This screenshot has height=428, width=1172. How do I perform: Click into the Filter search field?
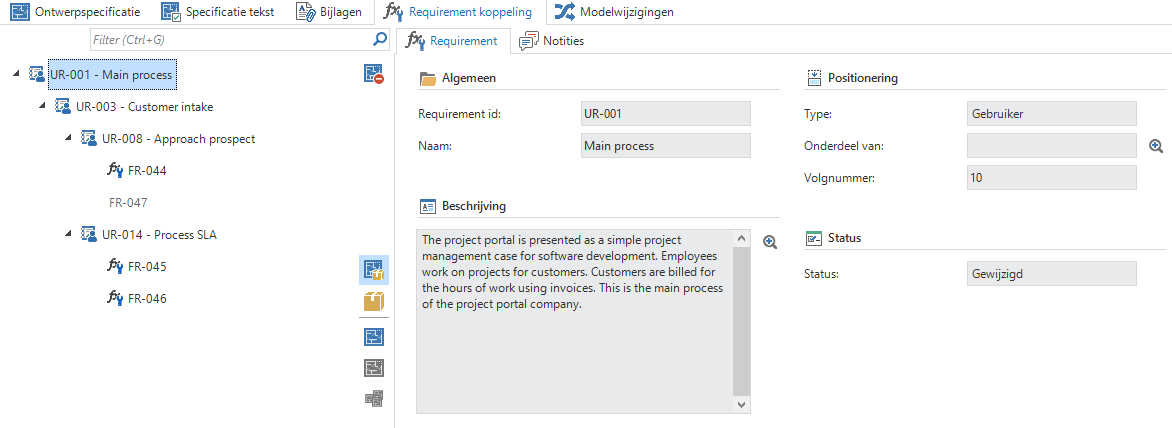tap(228, 40)
